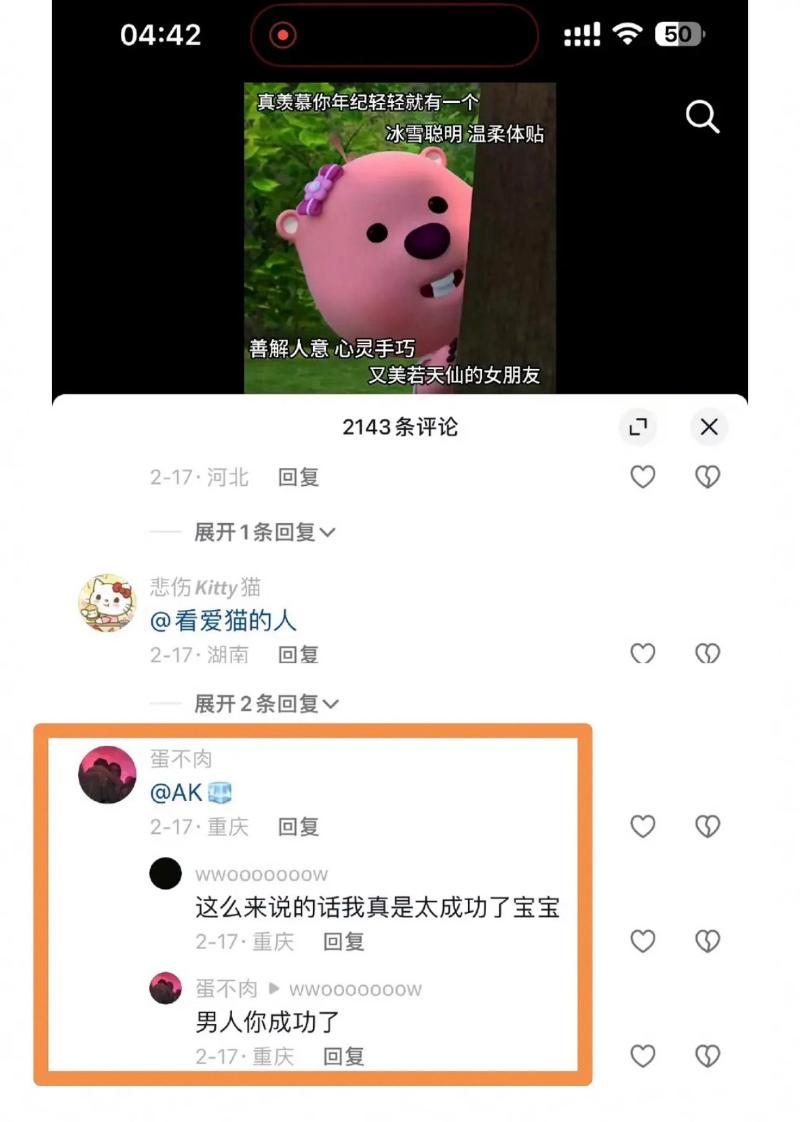This screenshot has height=1122, width=800.
Task: Close the comments panel
Action: coord(709,427)
